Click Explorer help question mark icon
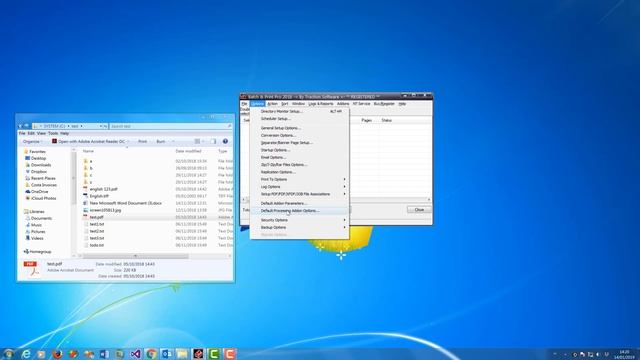This screenshot has height=360, width=640. 225,141
